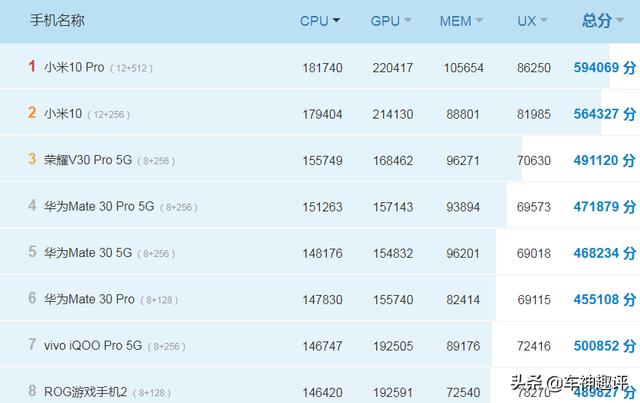The image size is (640, 403).
Task: Click total score 564327 分
Action: 604,114
